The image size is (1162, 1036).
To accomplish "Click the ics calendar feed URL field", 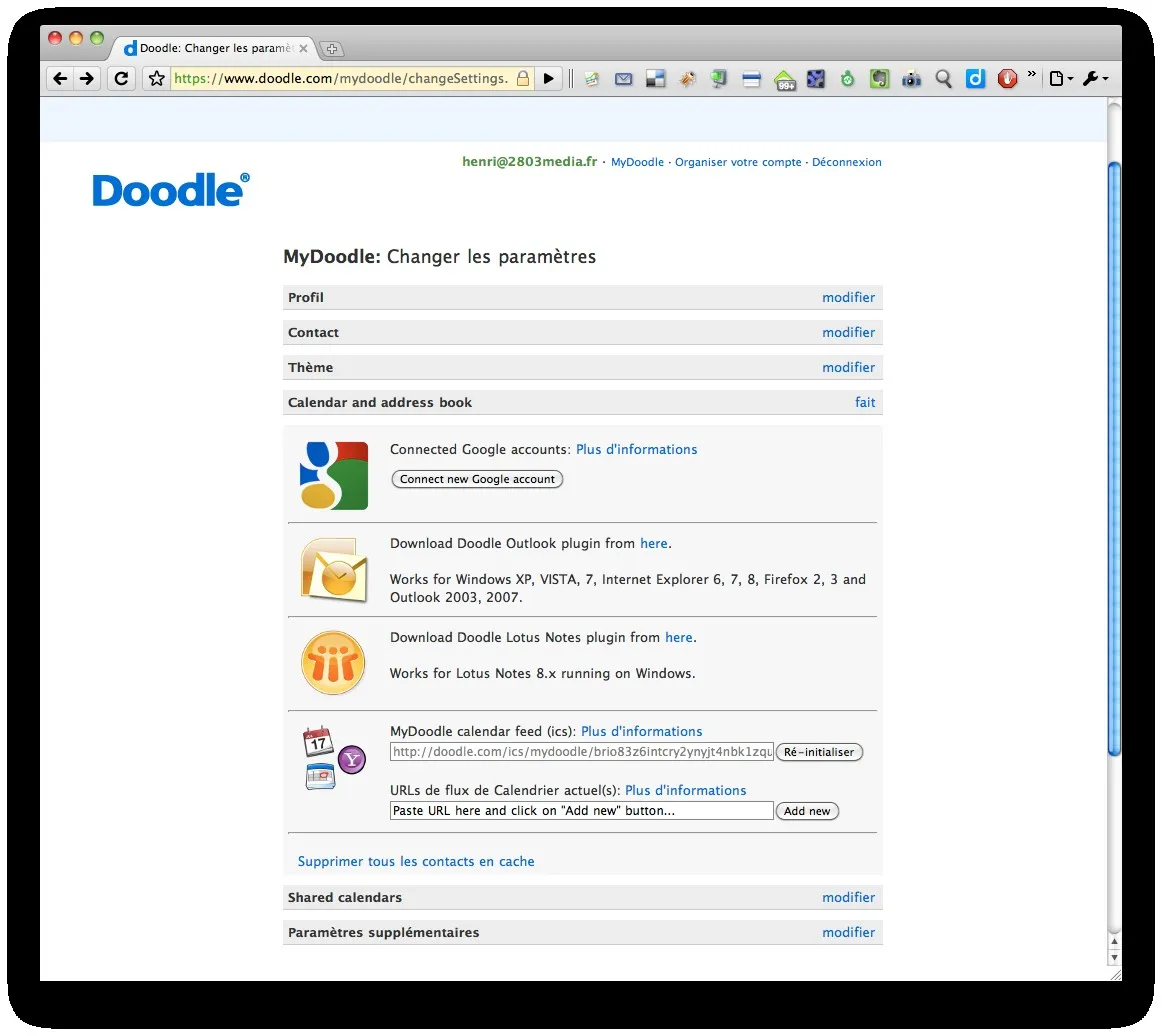I will pyautogui.click(x=582, y=752).
